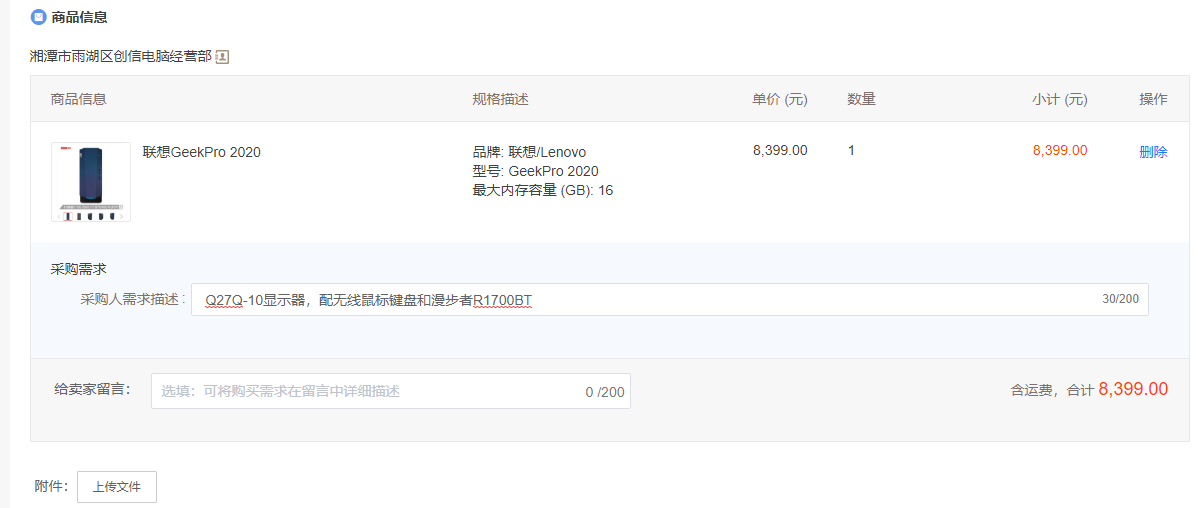This screenshot has height=508, width=1200.
Task: Select the quantity value 1
Action: pyautogui.click(x=851, y=150)
